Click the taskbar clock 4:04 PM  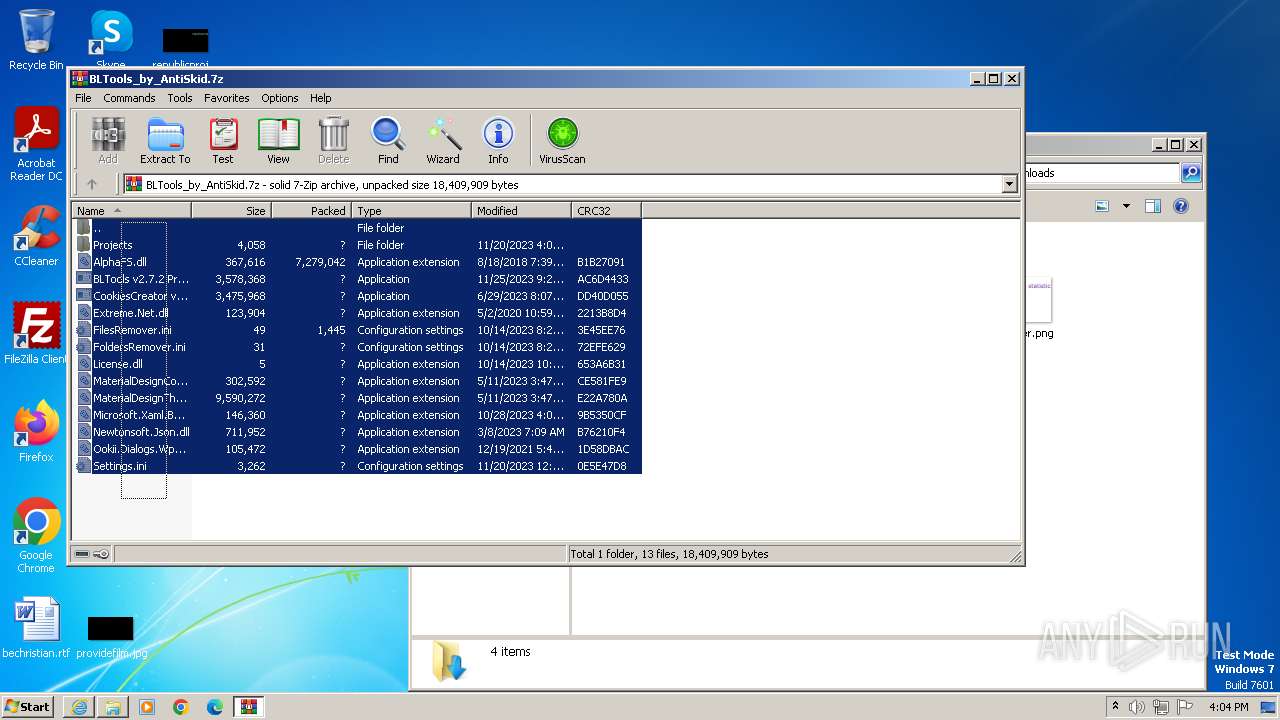[1227, 707]
